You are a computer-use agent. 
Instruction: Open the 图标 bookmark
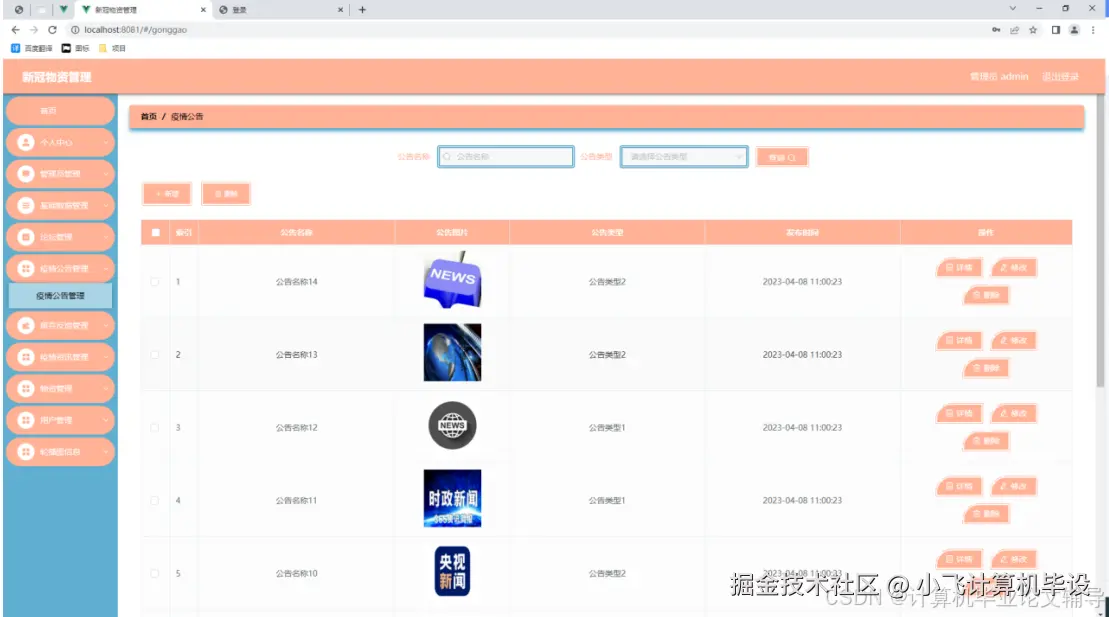pos(76,48)
